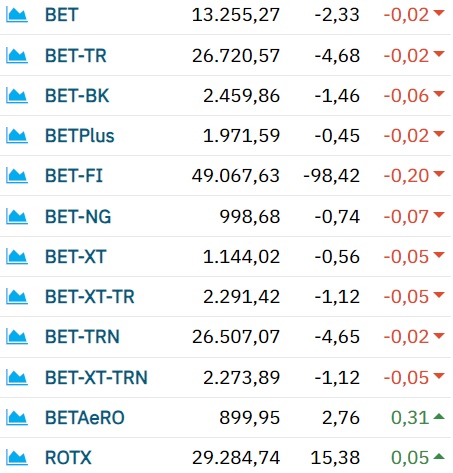
Task: Click the BET-TRN index name
Action: coord(82,337)
